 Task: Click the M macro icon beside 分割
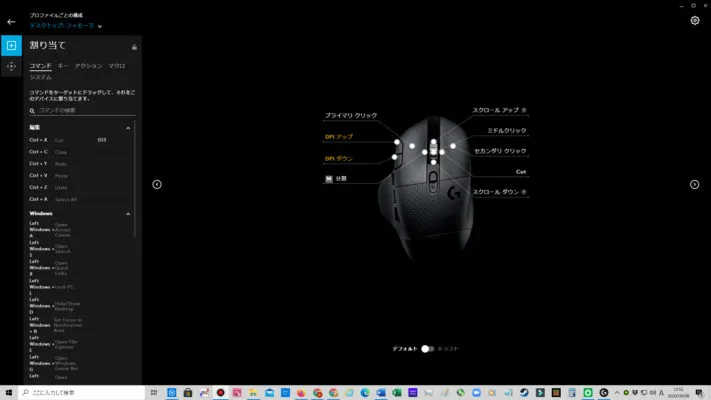(x=329, y=179)
